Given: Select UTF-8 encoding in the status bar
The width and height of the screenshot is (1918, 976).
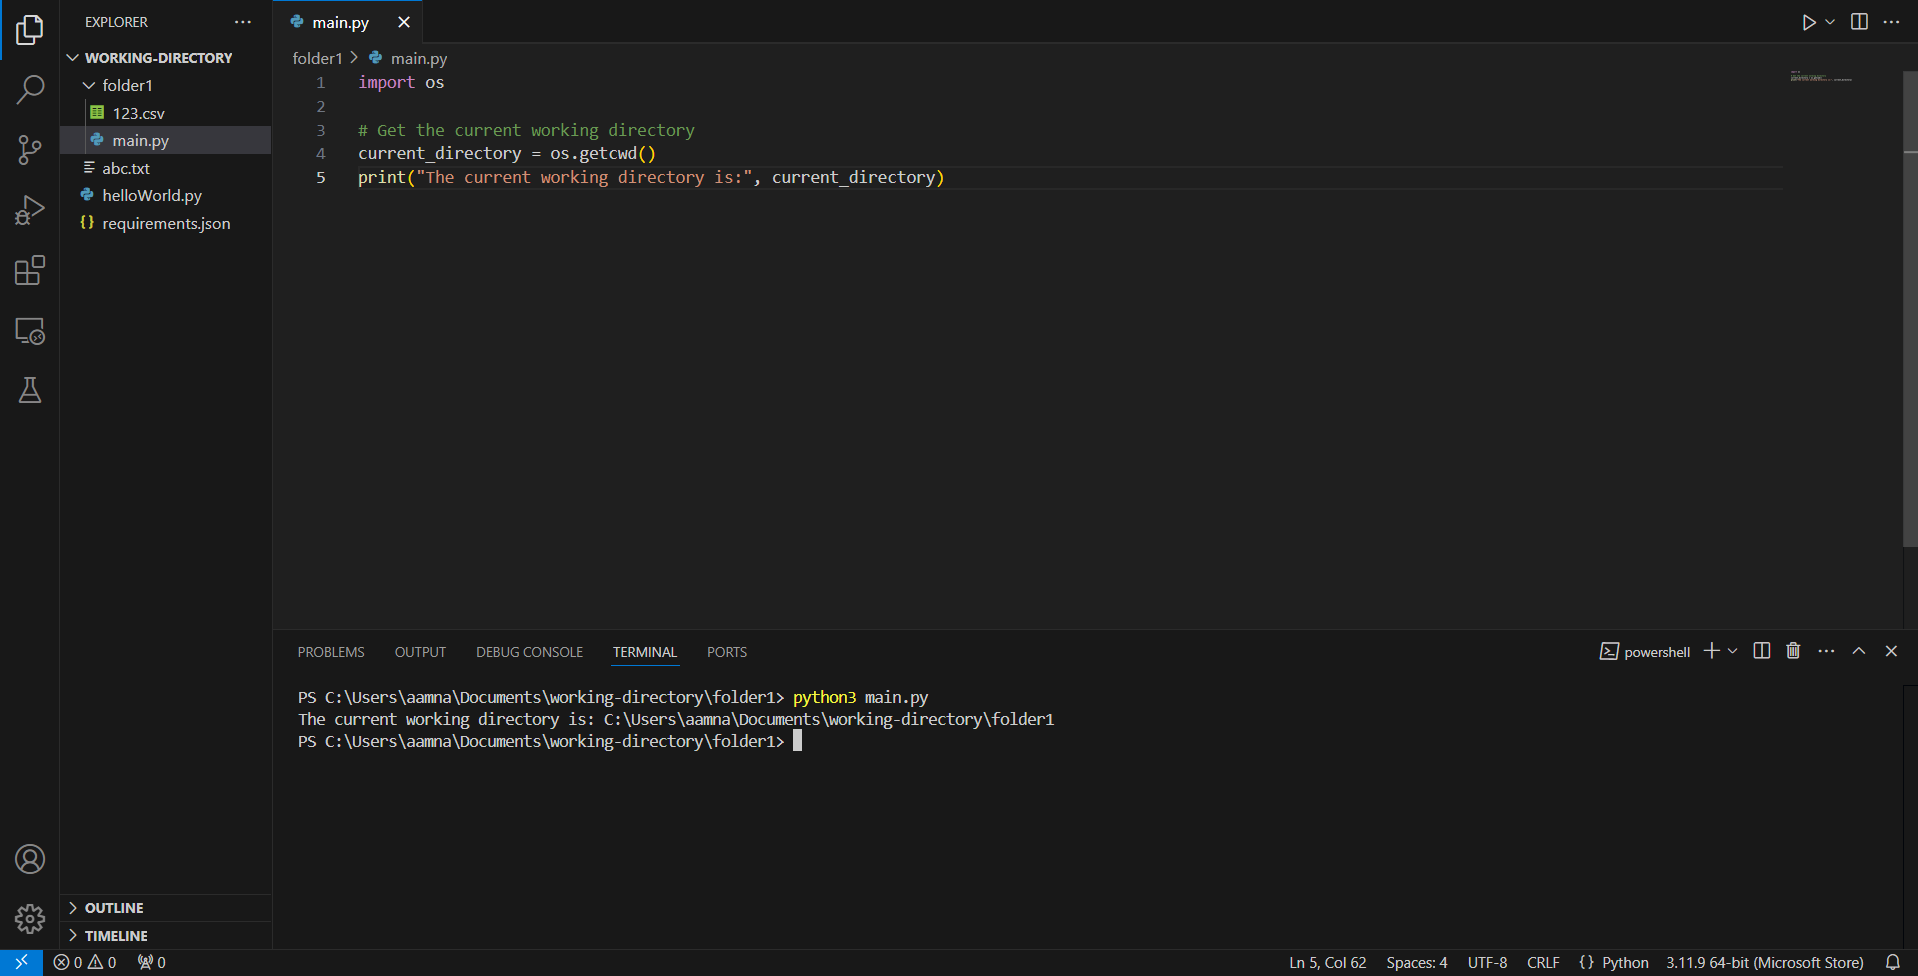Looking at the screenshot, I should 1486,962.
